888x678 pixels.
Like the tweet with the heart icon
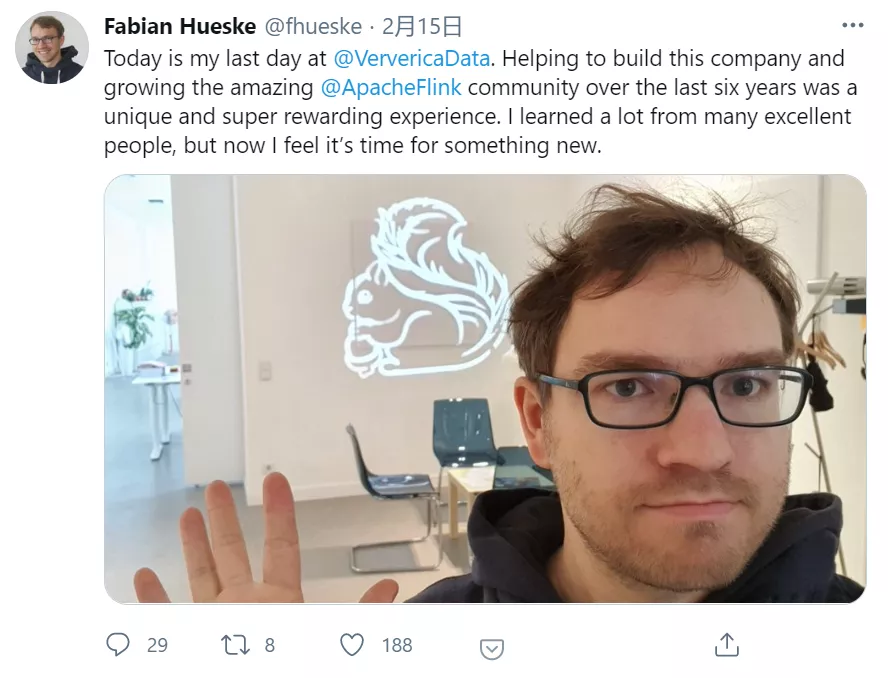tap(352, 645)
